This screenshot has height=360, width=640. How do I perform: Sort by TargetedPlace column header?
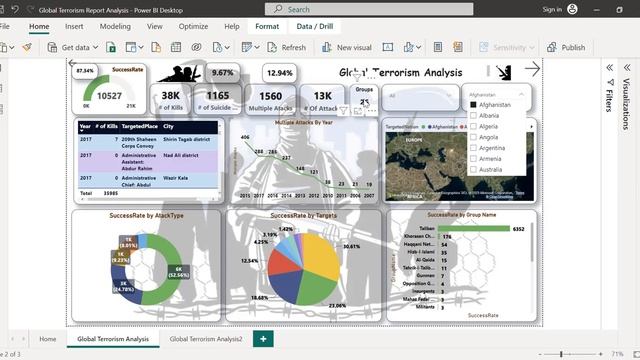pos(140,126)
